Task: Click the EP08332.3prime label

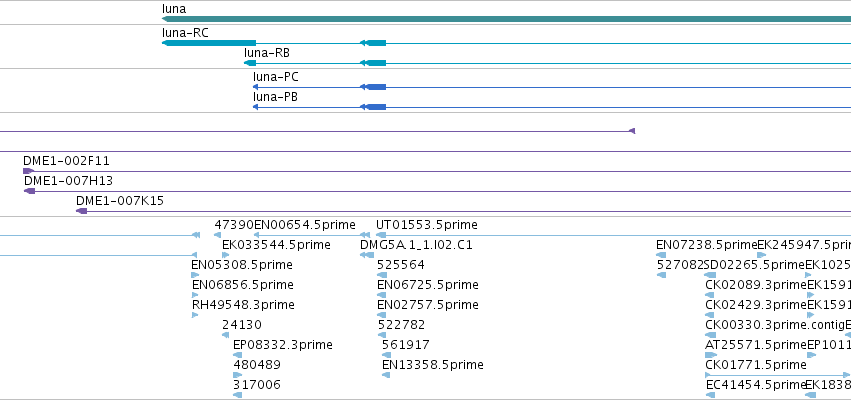Action: click(282, 345)
